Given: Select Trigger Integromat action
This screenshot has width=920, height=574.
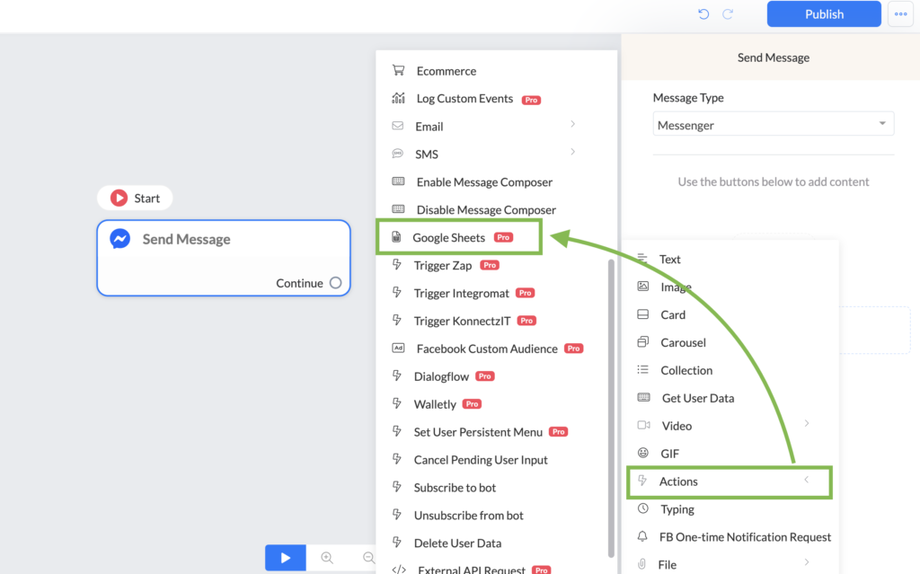Looking at the screenshot, I should [x=463, y=293].
